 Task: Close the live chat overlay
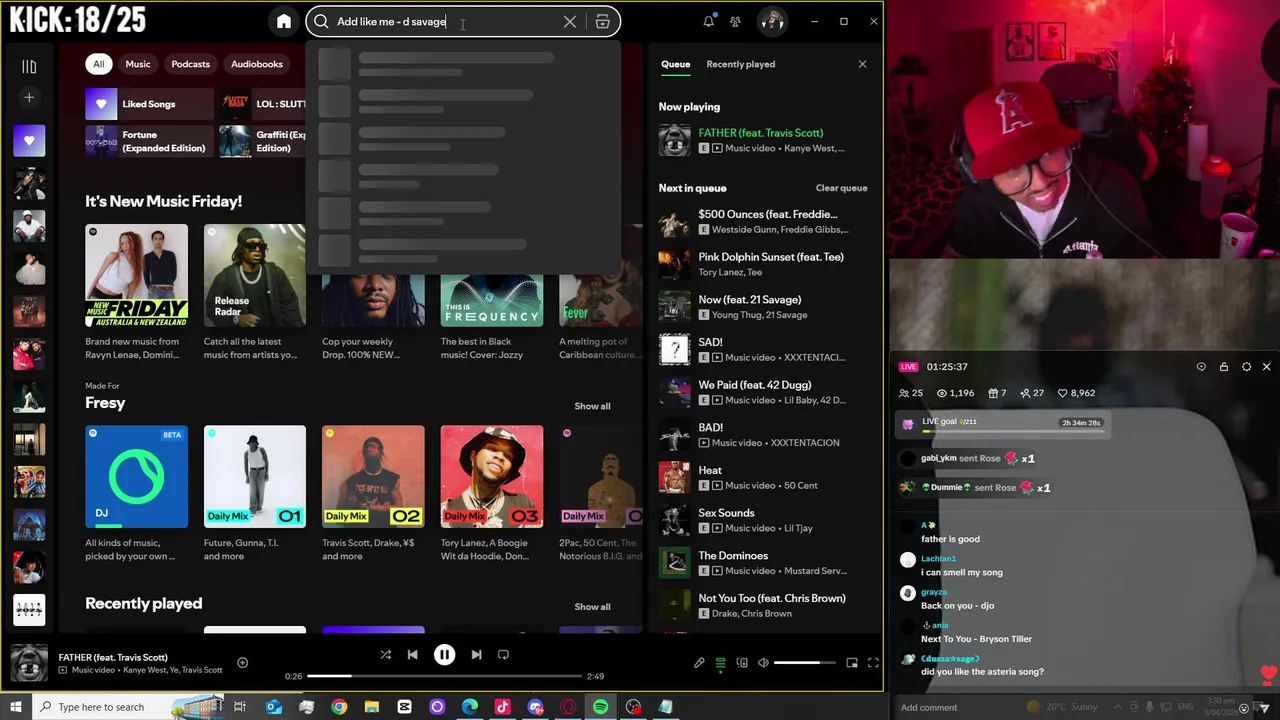[x=1266, y=367]
